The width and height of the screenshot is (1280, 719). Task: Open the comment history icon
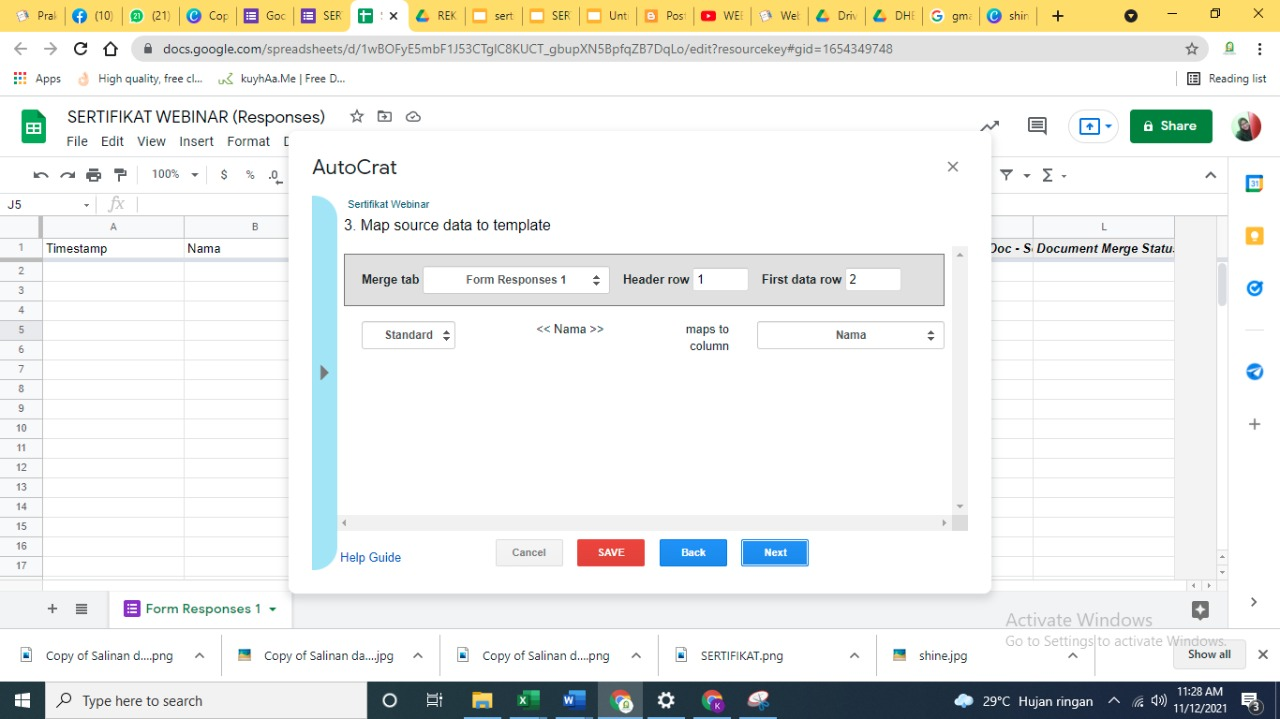[1037, 126]
